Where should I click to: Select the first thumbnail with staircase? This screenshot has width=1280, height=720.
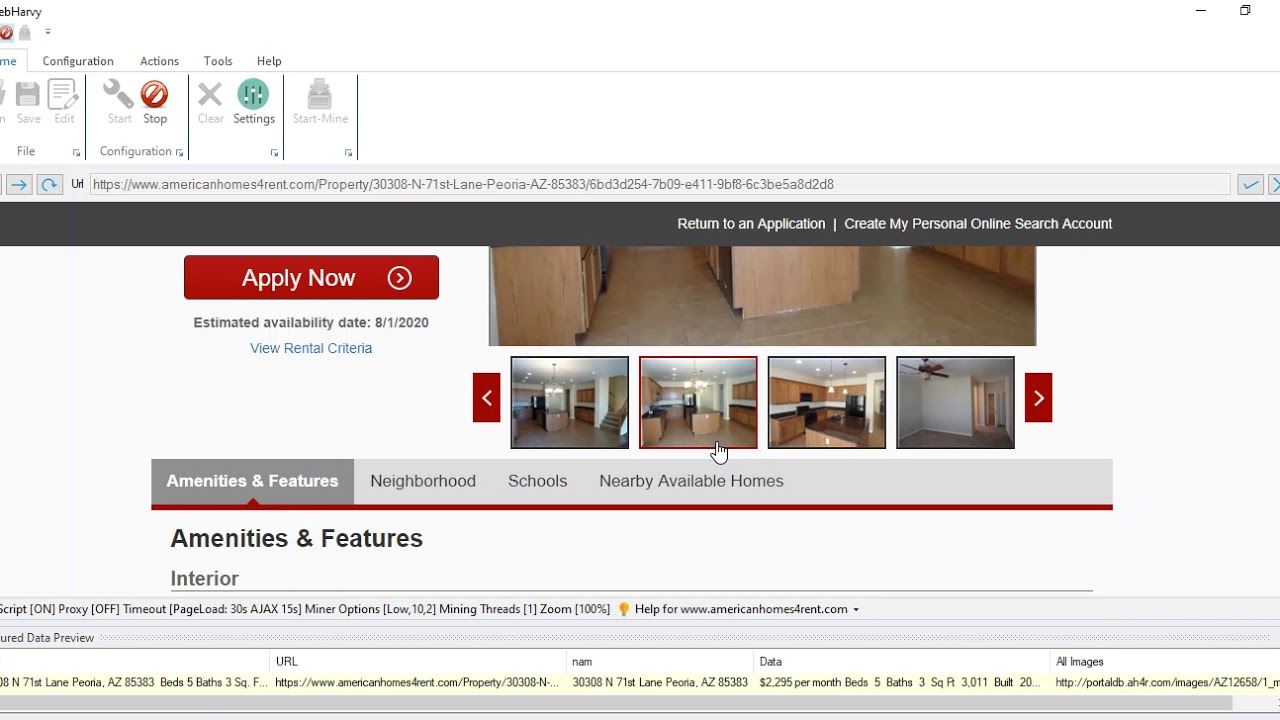(x=570, y=402)
